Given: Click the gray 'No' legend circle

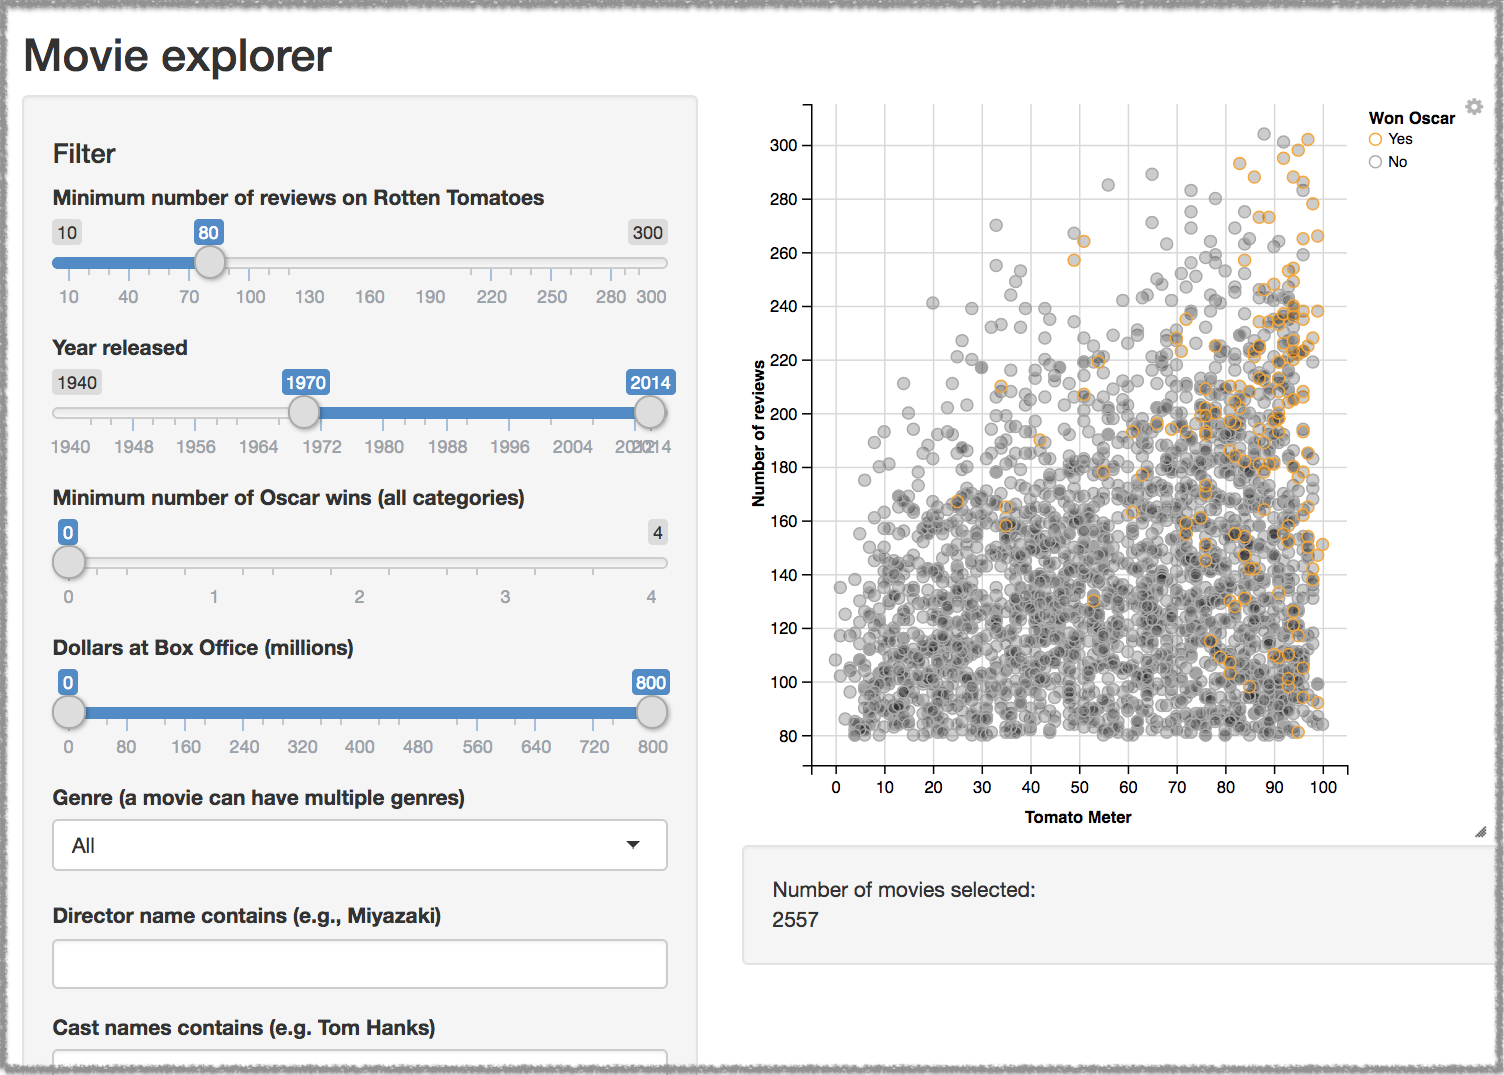Looking at the screenshot, I should (1375, 162).
